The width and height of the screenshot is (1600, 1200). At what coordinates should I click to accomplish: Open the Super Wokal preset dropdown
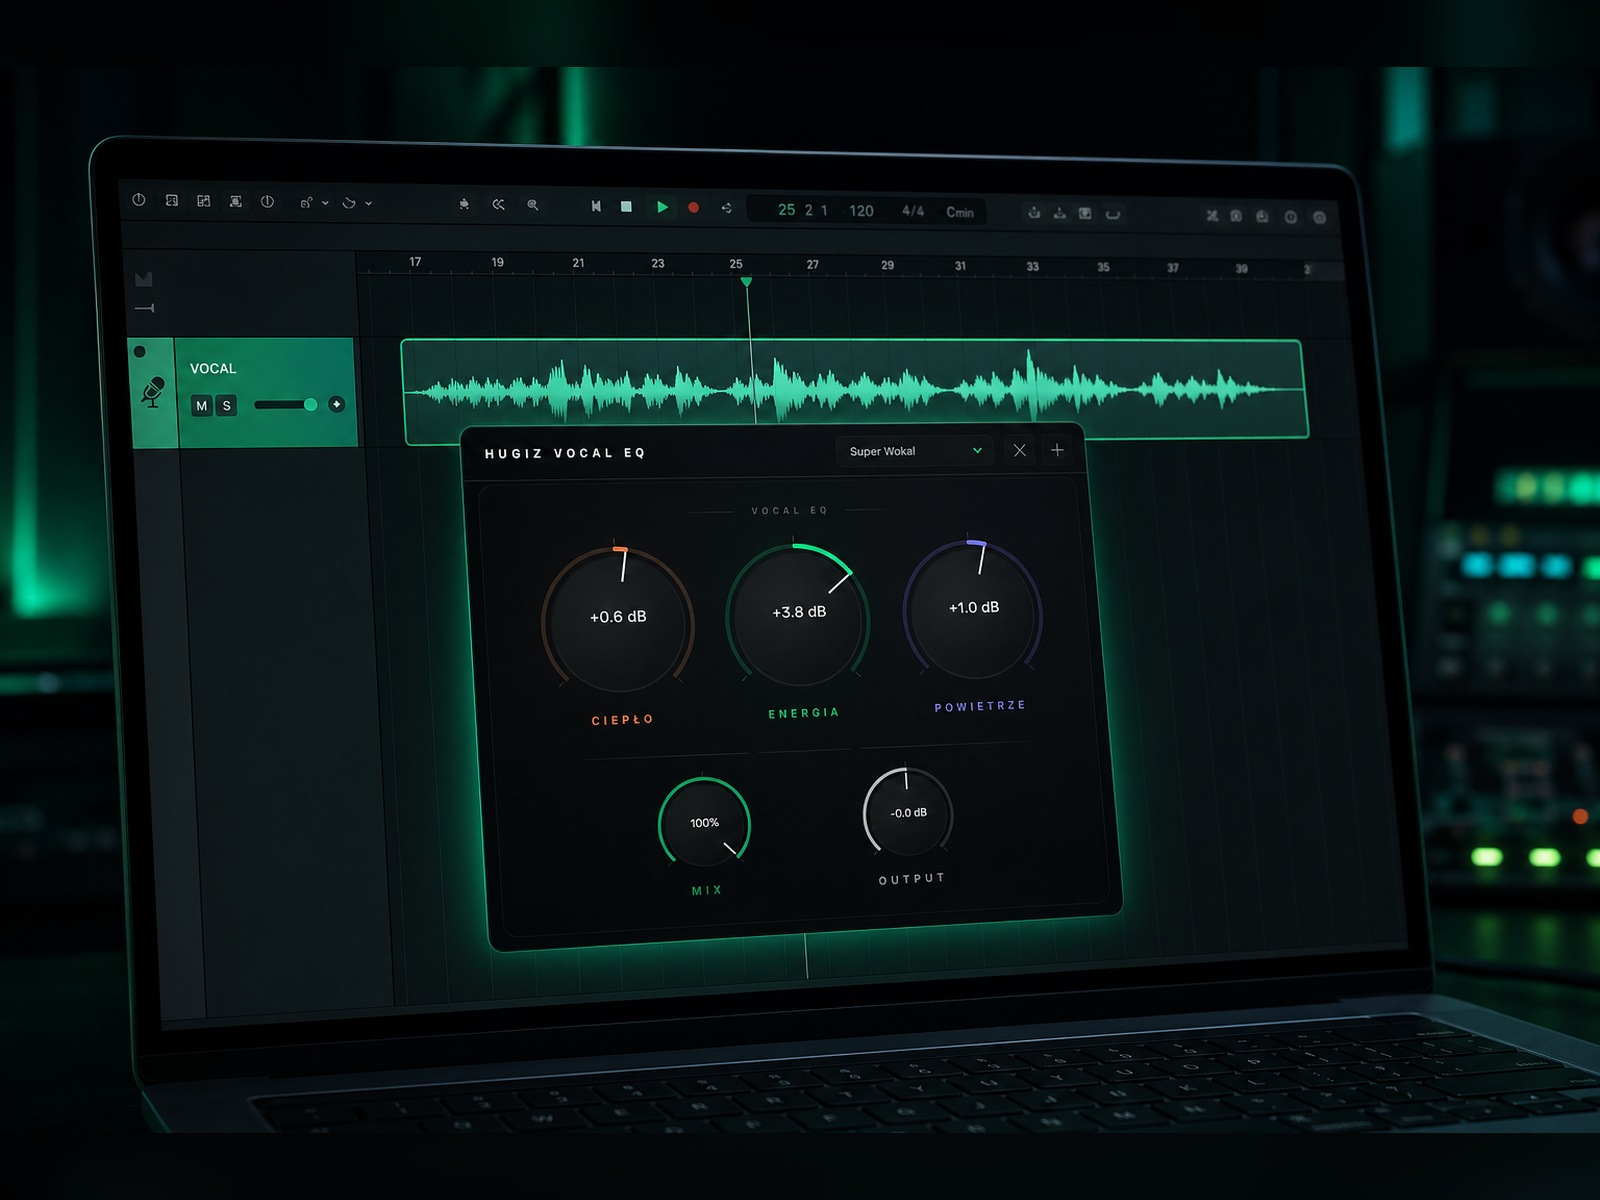[915, 451]
